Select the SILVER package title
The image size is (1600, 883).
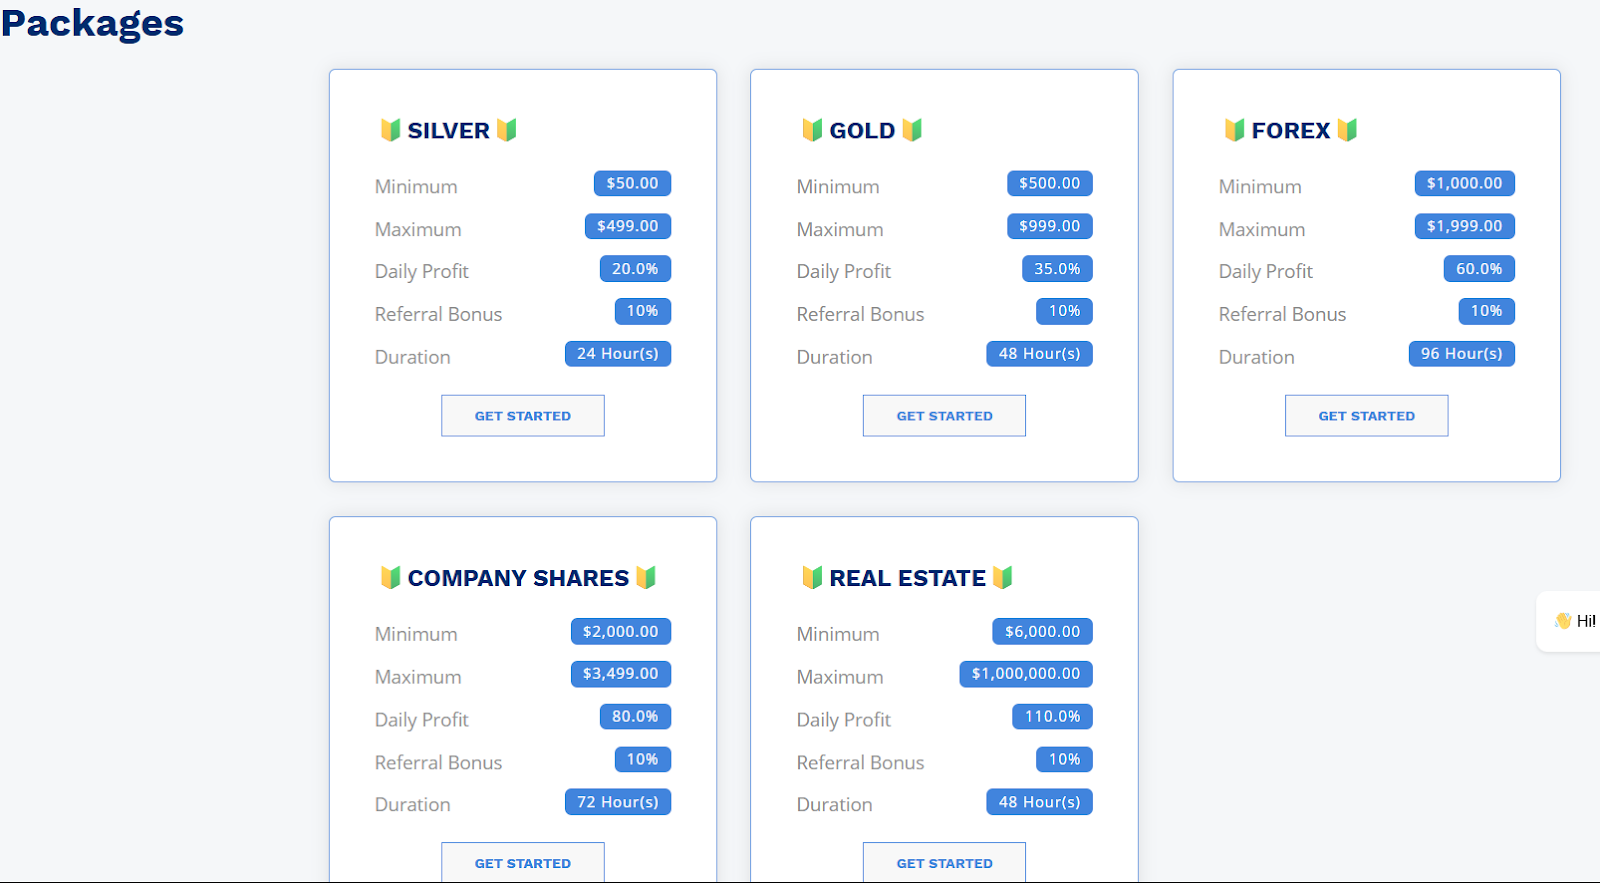click(448, 131)
